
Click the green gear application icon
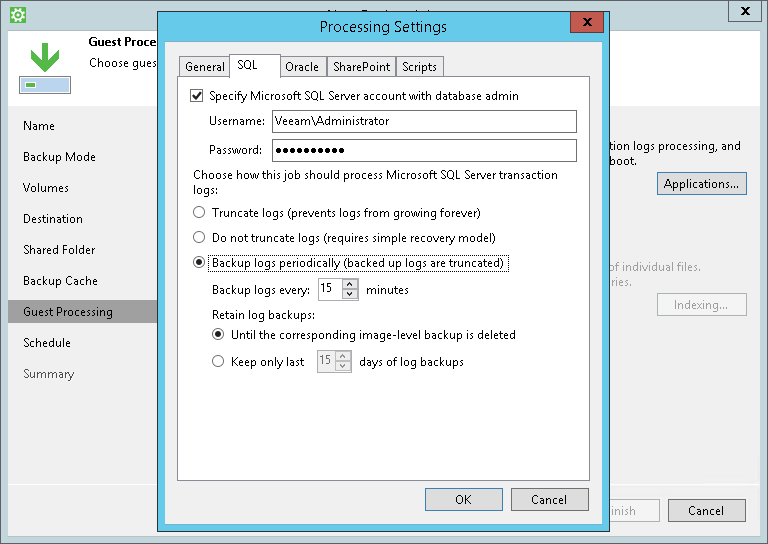coord(18,15)
